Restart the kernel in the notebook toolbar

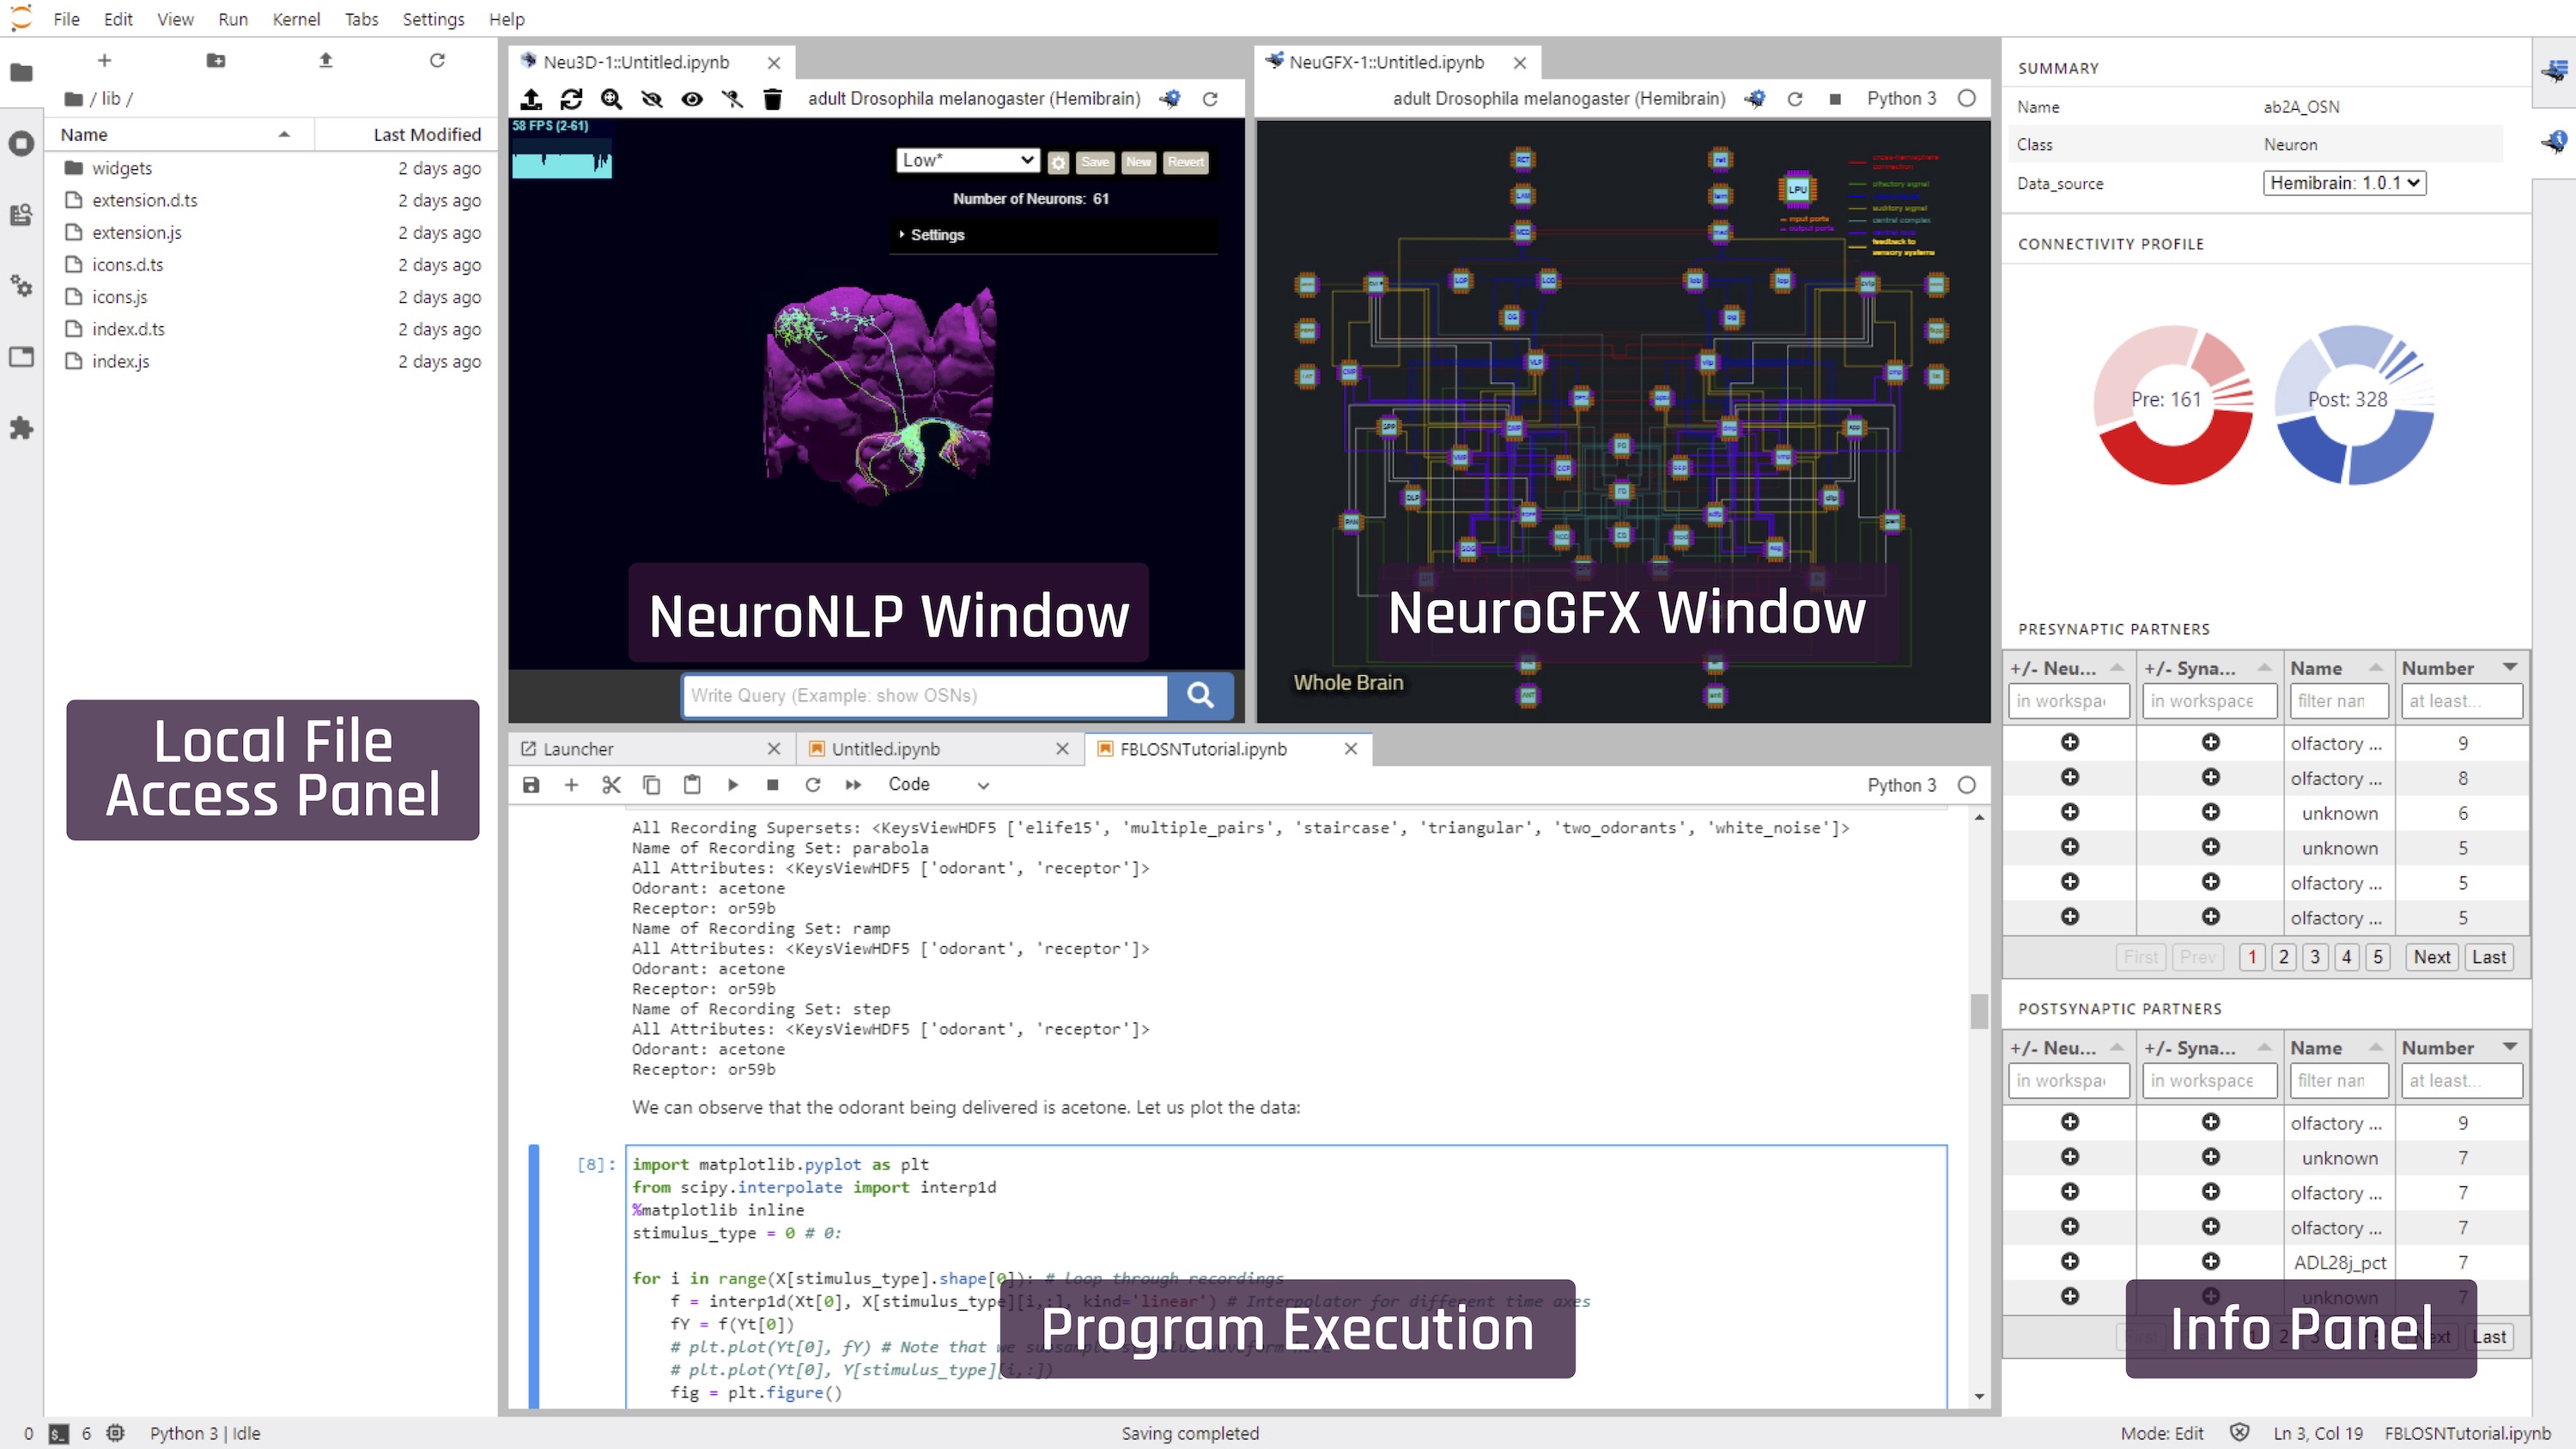coord(813,785)
